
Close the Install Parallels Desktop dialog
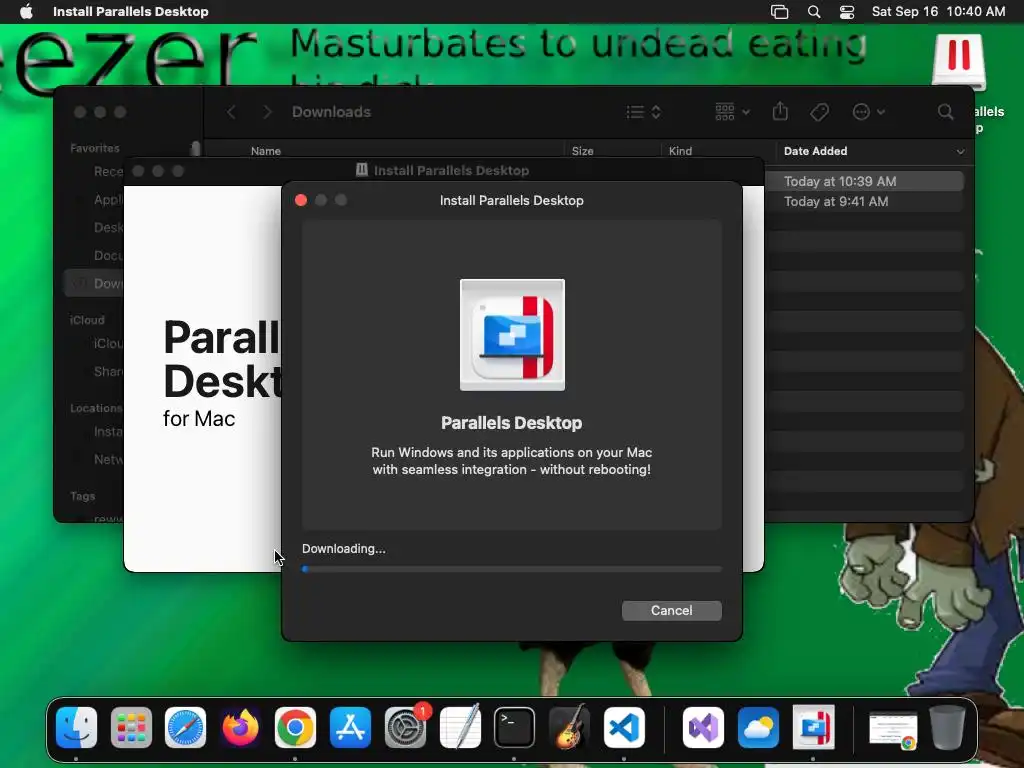[x=301, y=200]
